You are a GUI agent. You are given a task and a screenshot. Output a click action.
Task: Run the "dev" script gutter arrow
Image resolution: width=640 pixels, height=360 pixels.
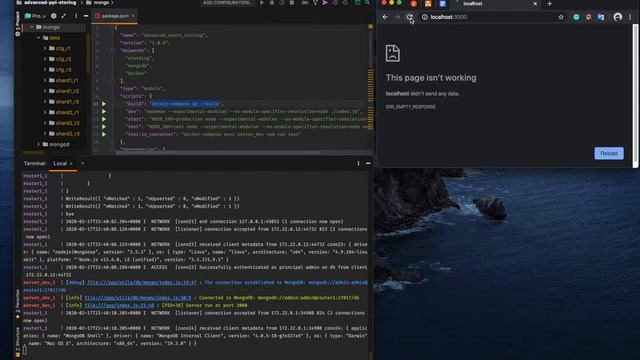(104, 111)
